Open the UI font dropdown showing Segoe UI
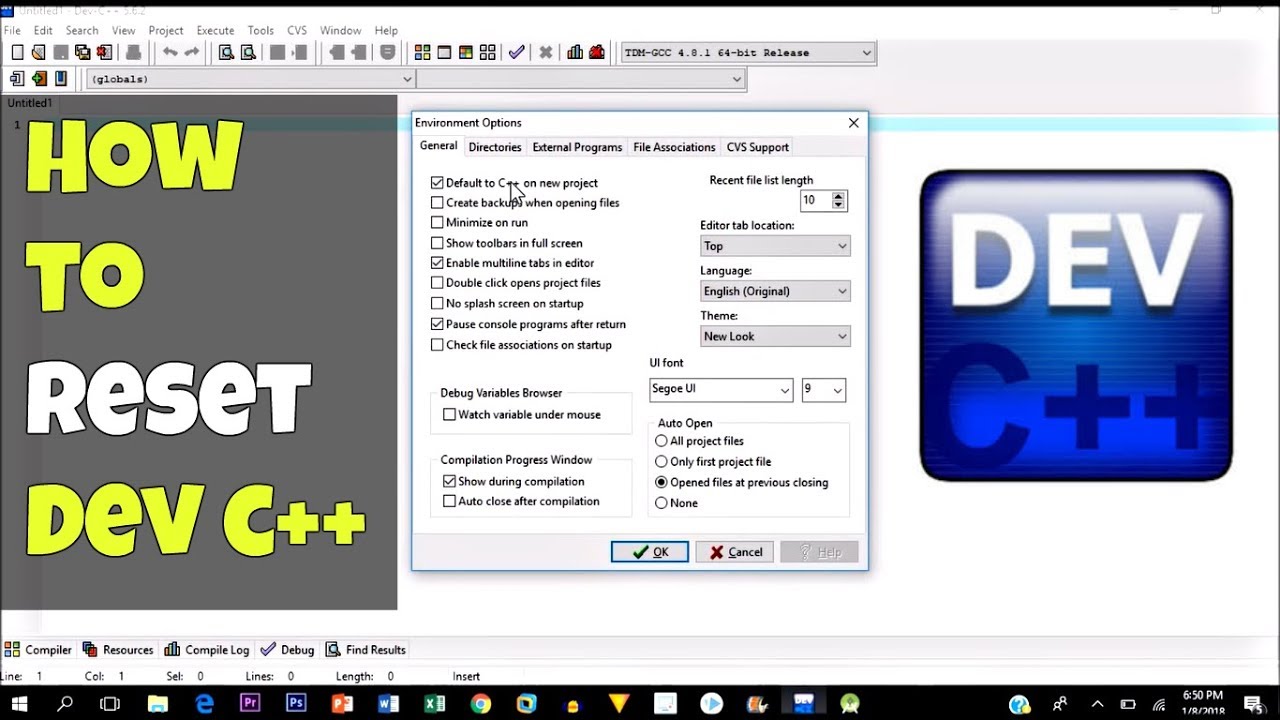The height and width of the screenshot is (720, 1280). [x=721, y=389]
